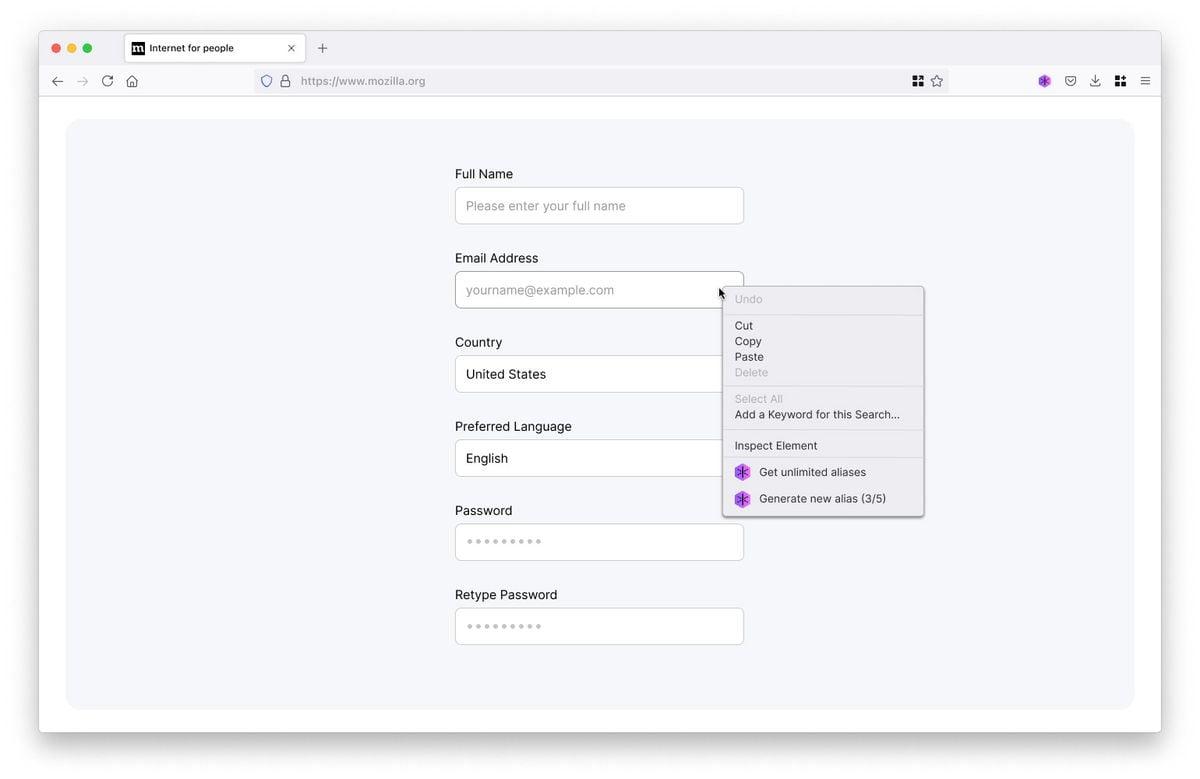Select Add a Keyword for this Search
The height and width of the screenshot is (779, 1200).
pyautogui.click(x=817, y=415)
